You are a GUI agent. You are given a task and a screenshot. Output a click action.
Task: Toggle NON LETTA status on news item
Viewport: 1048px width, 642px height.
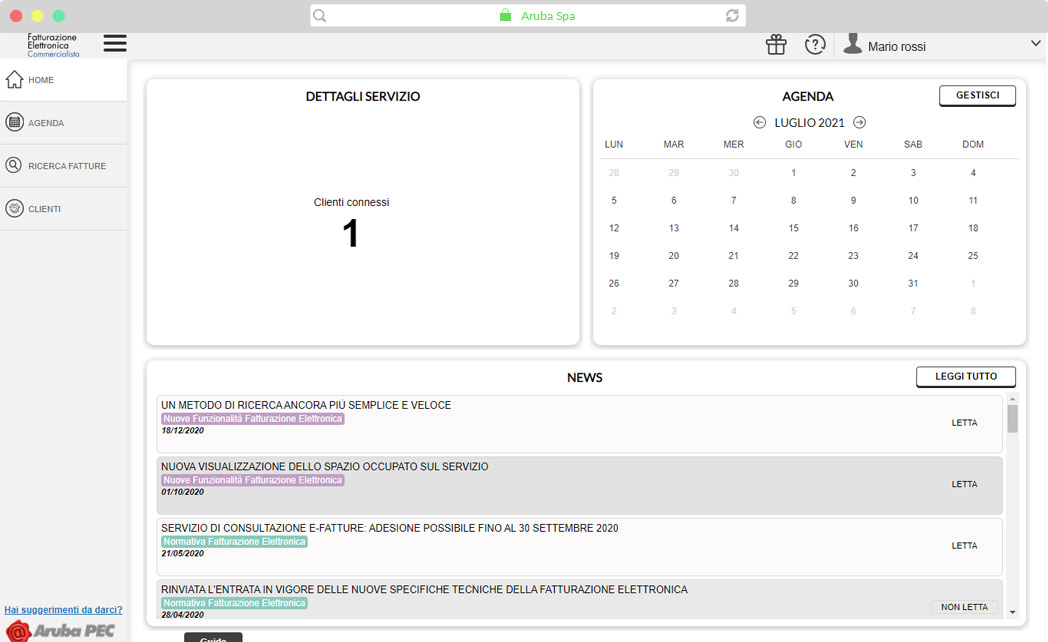[x=964, y=607]
